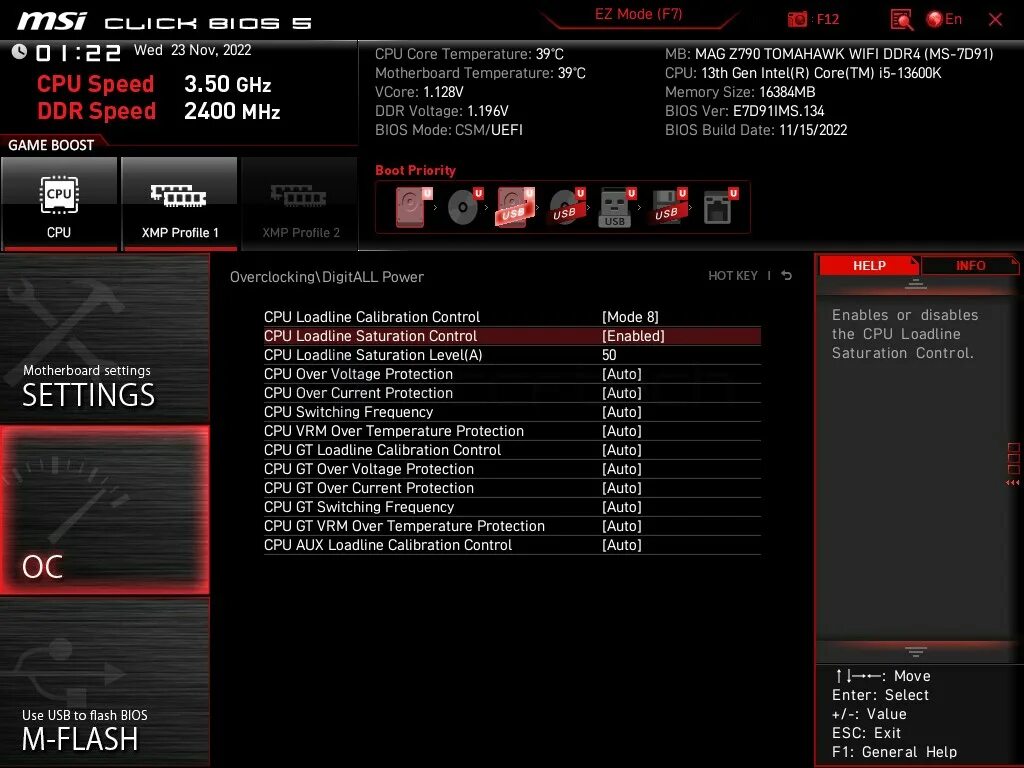The image size is (1024, 768).
Task: Close the BIOS with the red X
Action: (995, 20)
